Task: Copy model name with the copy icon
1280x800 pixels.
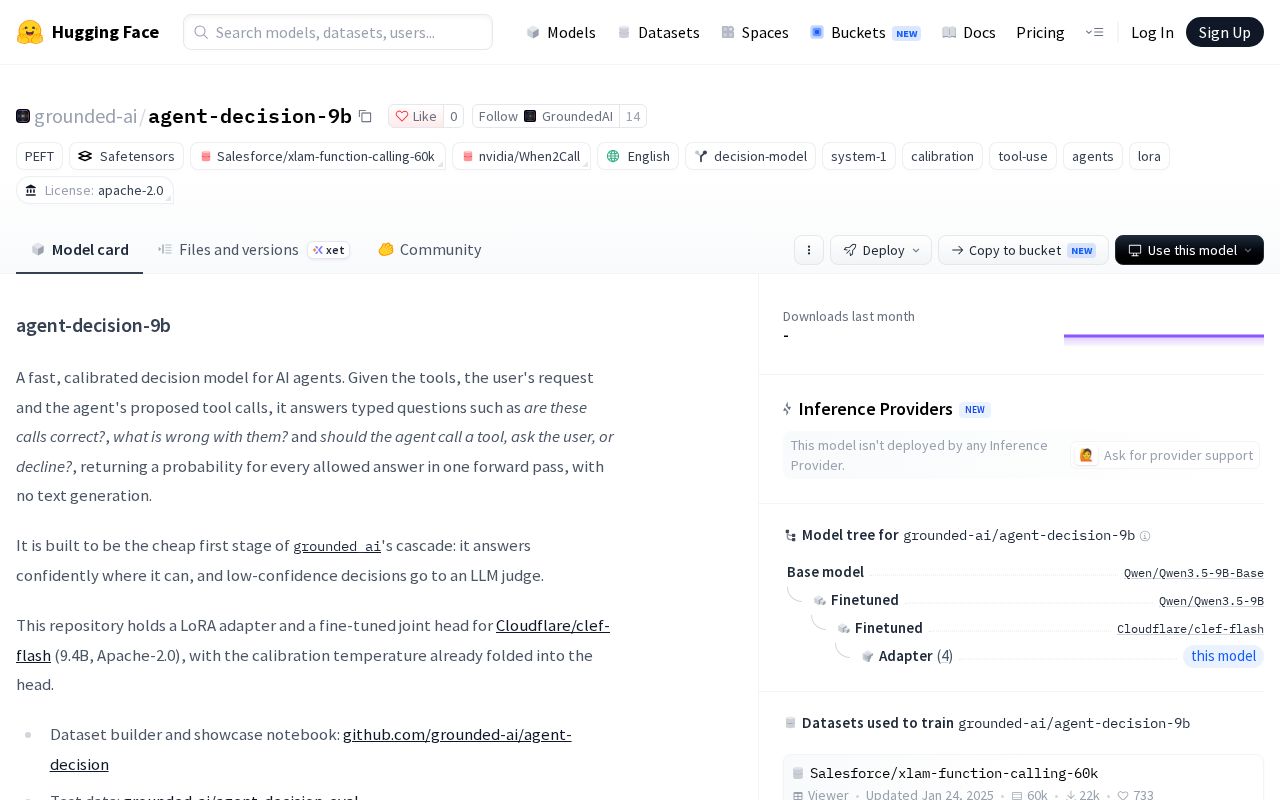Action: (x=365, y=116)
